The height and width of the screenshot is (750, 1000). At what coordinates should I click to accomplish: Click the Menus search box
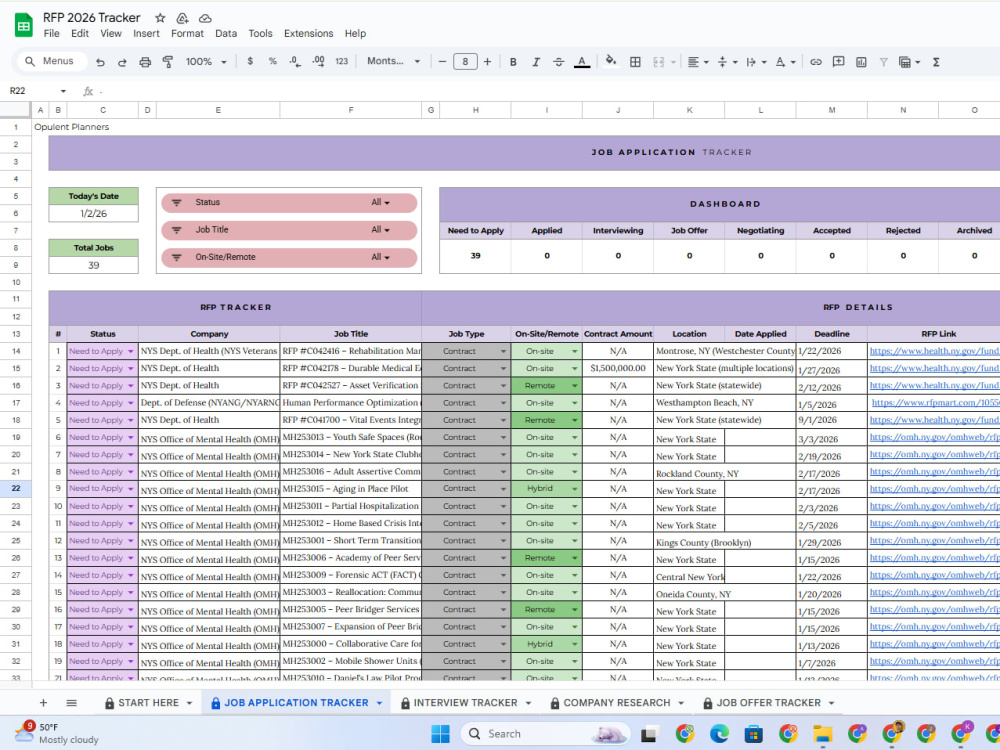point(50,61)
